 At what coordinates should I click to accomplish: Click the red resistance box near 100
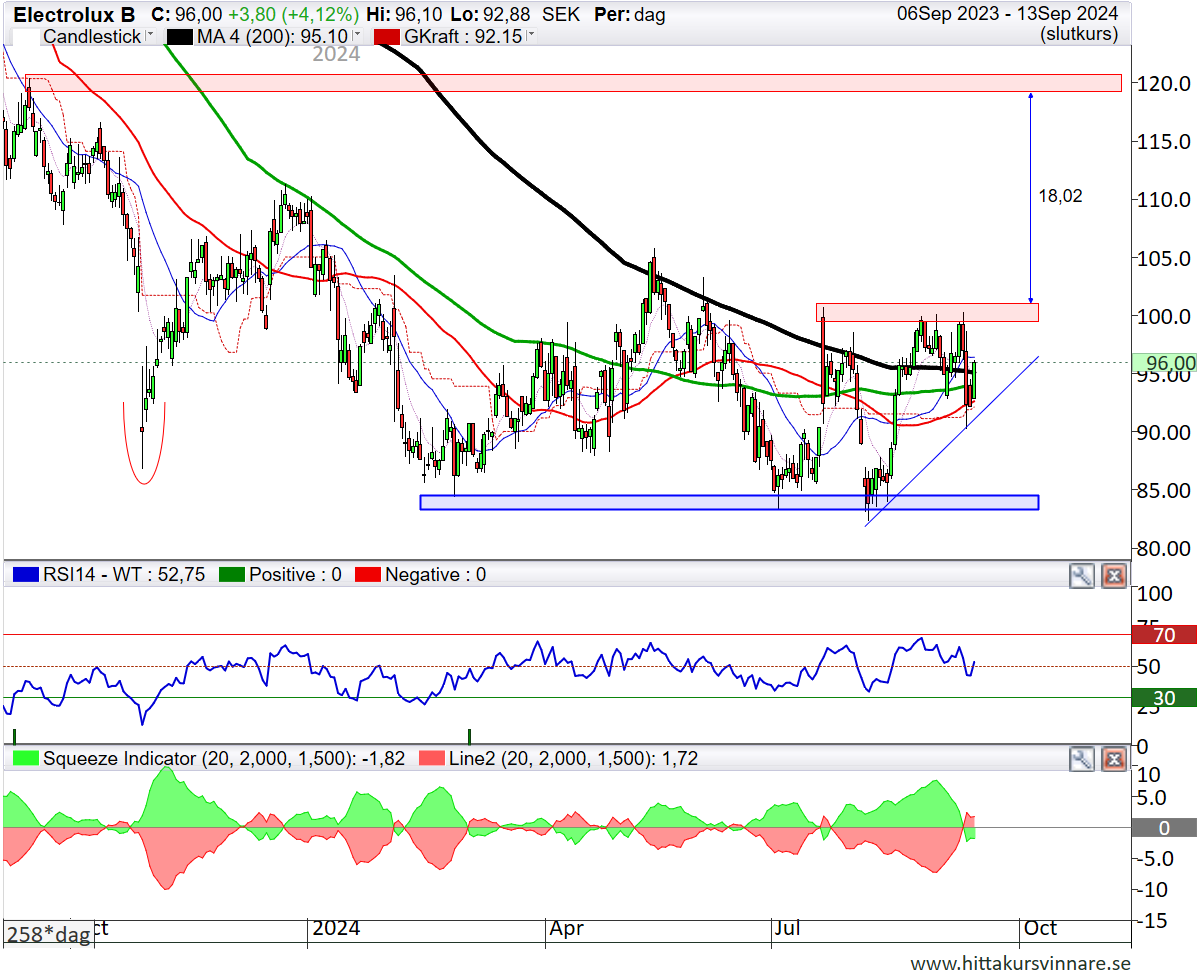(x=927, y=312)
